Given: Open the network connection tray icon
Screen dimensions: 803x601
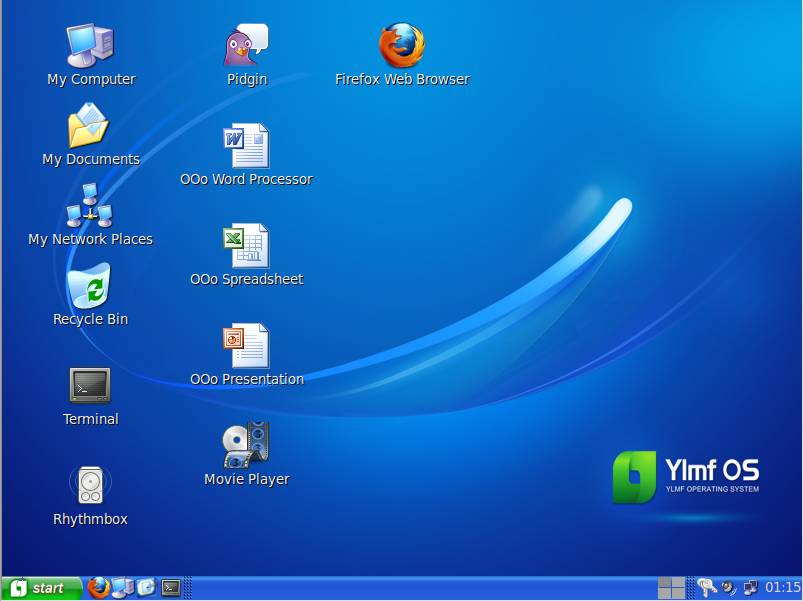Looking at the screenshot, I should (750, 588).
